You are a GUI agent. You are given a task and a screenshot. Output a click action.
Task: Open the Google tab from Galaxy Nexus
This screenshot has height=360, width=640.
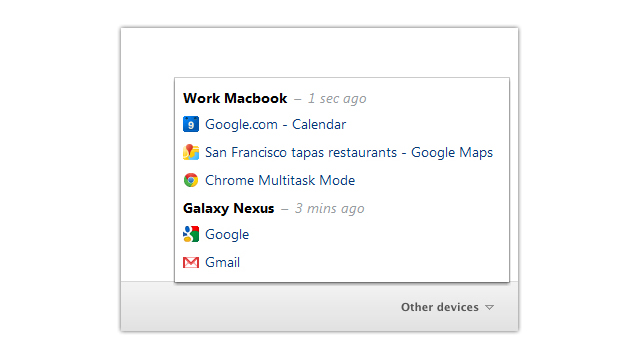pos(227,235)
